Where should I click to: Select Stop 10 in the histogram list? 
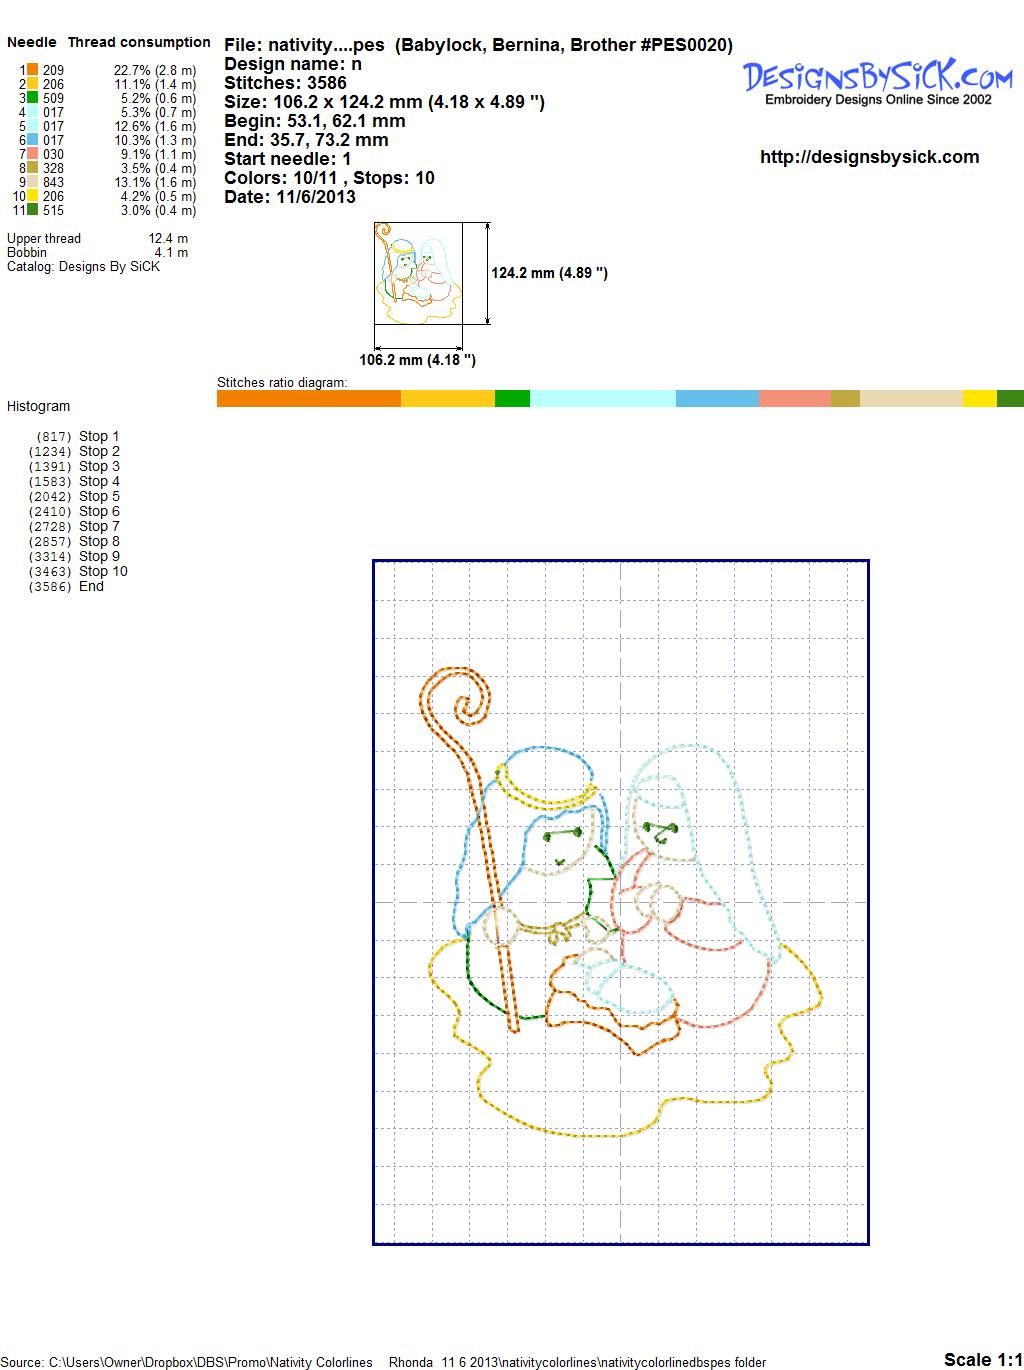102,571
